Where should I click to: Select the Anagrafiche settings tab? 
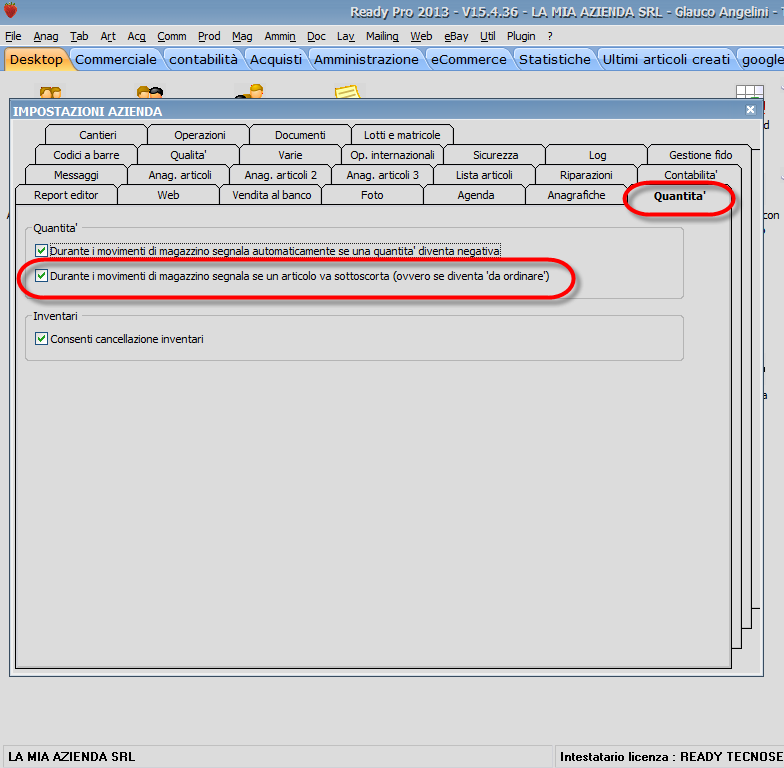pos(576,194)
